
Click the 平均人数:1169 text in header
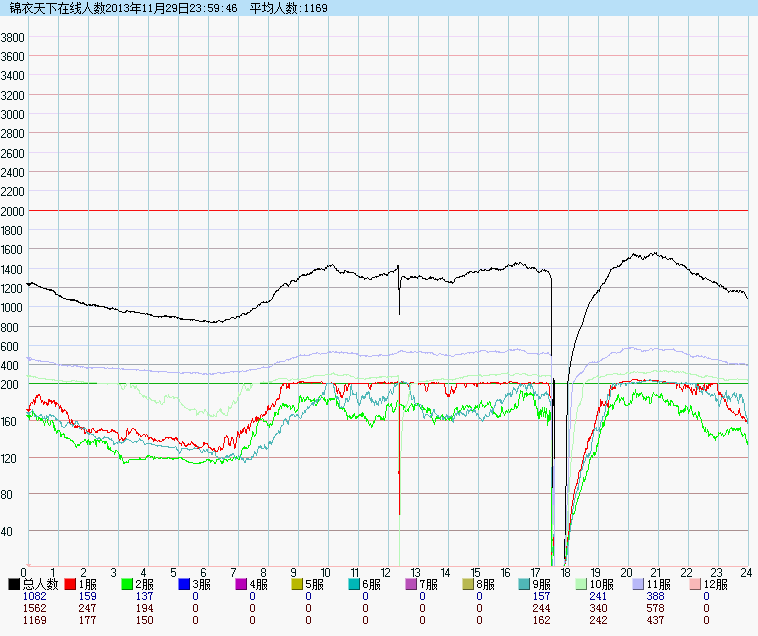(285, 8)
